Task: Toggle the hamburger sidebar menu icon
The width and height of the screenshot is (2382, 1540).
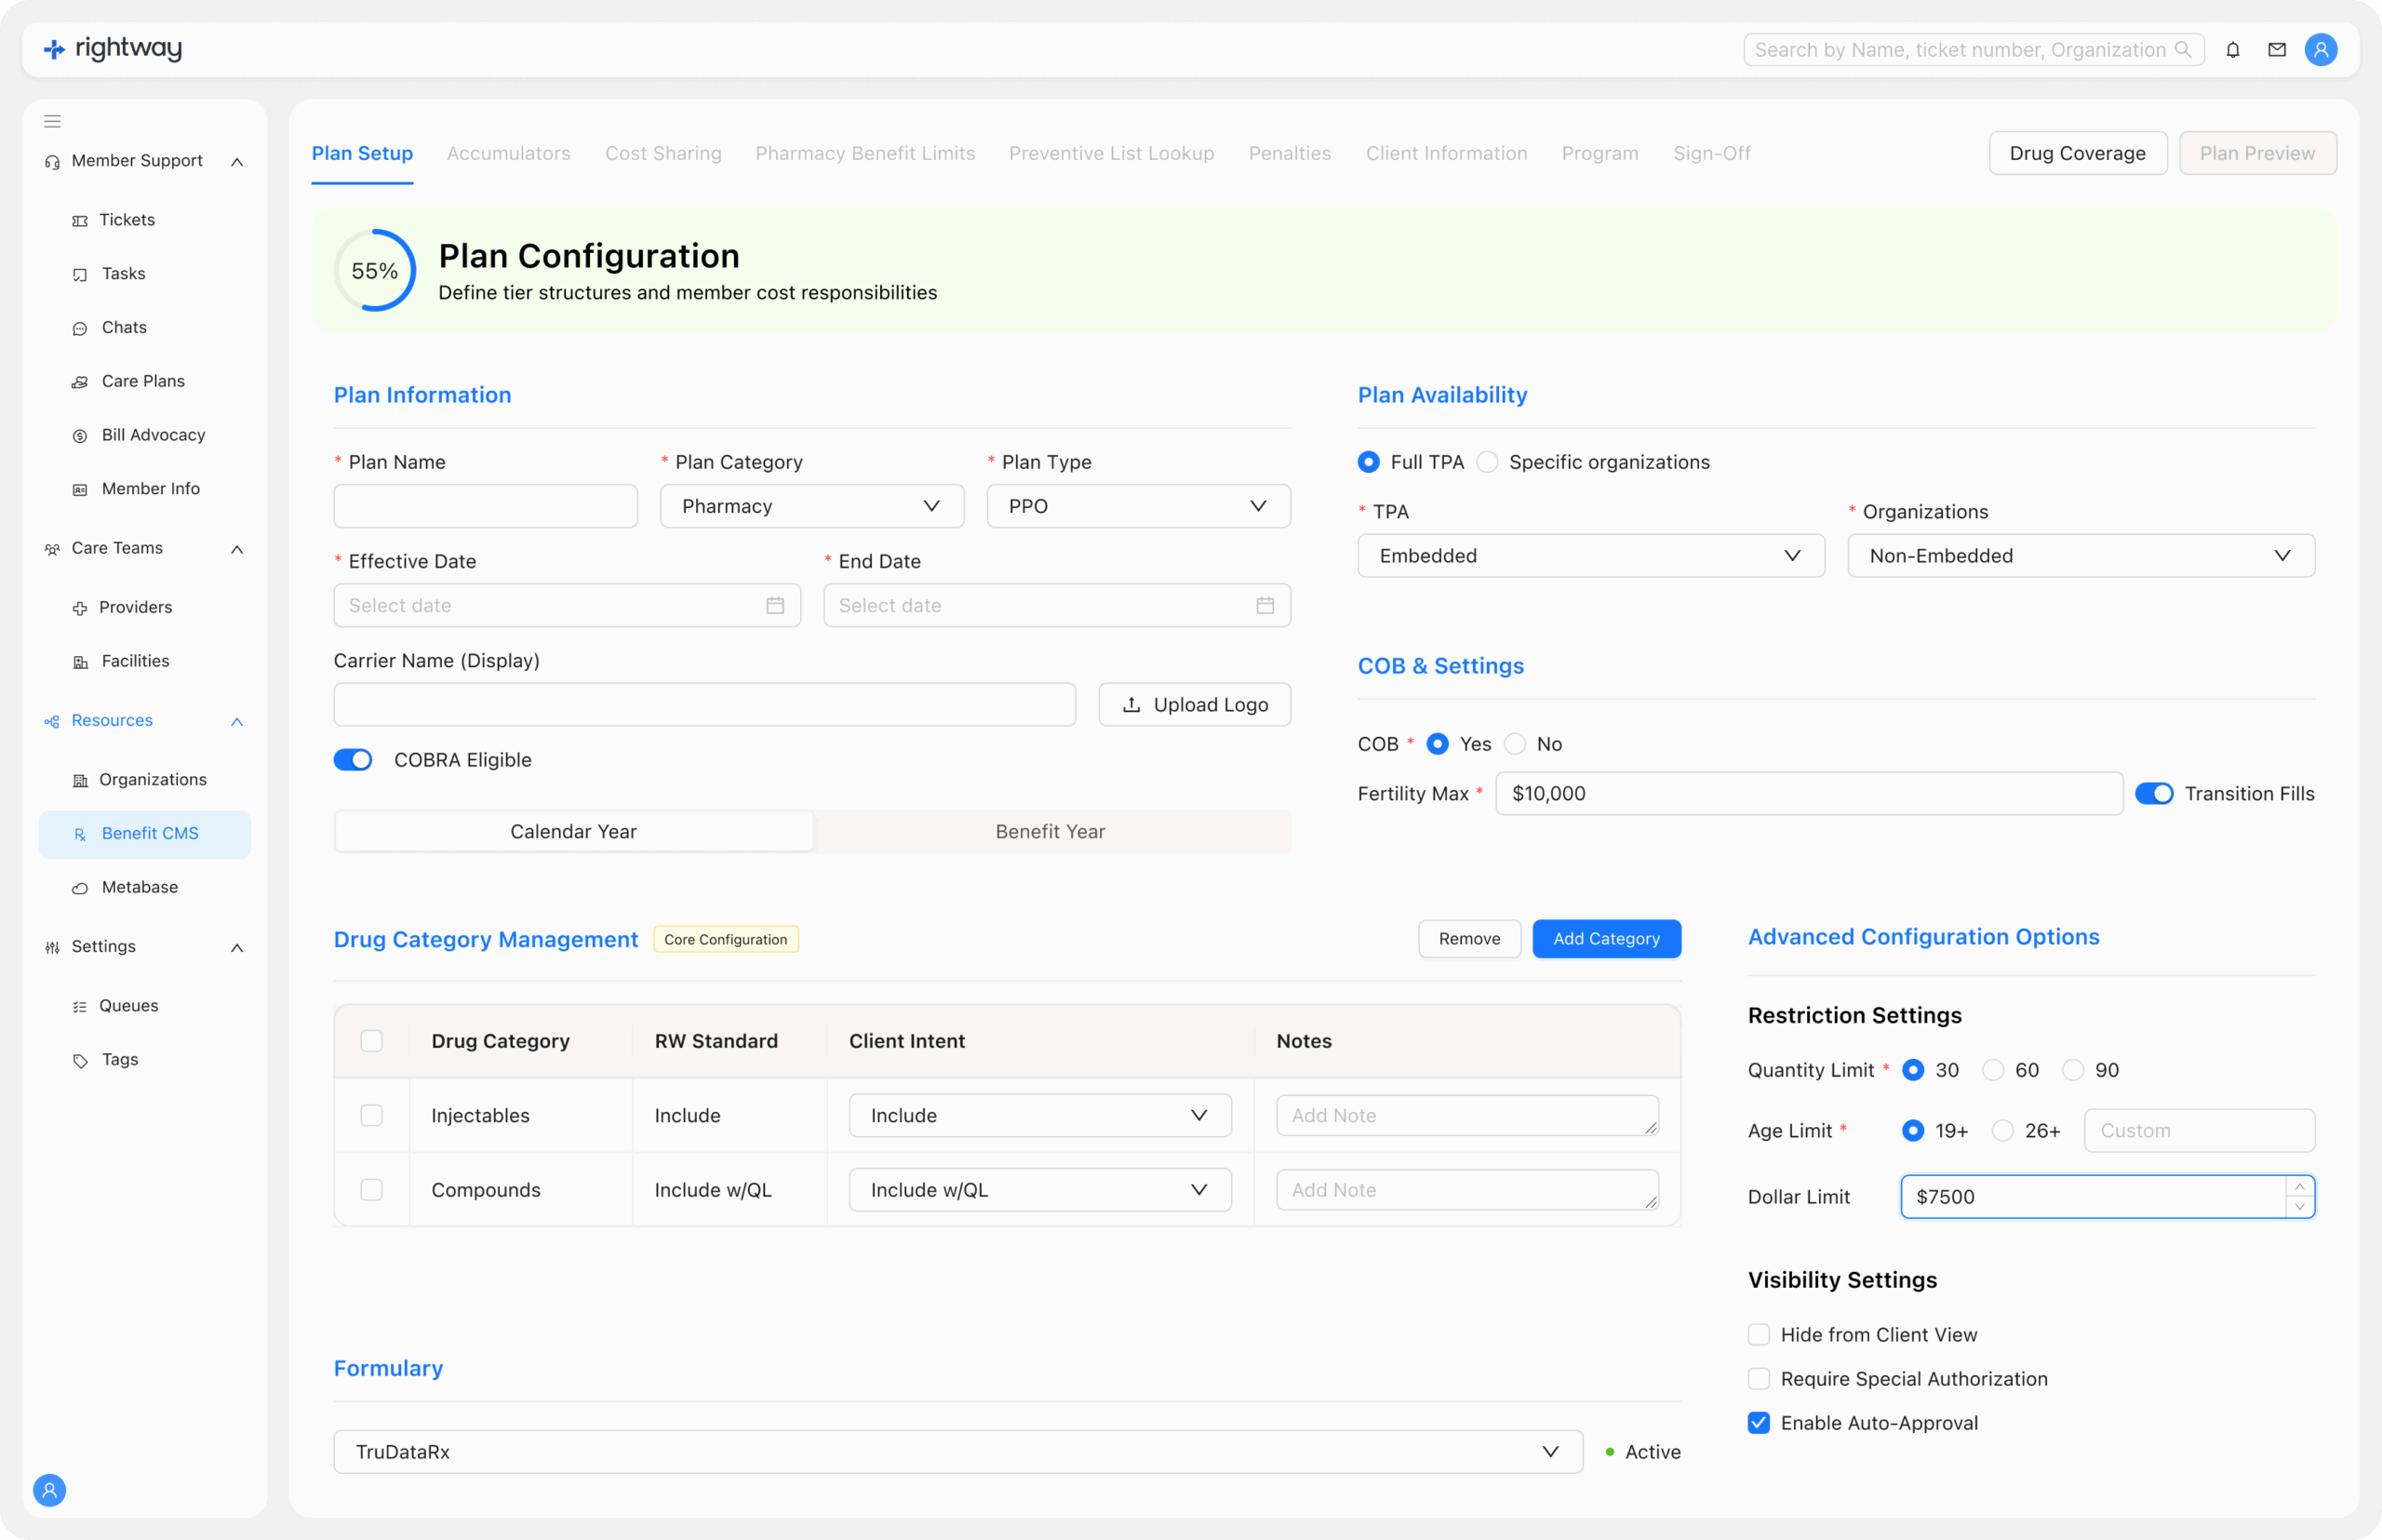Action: 52,122
